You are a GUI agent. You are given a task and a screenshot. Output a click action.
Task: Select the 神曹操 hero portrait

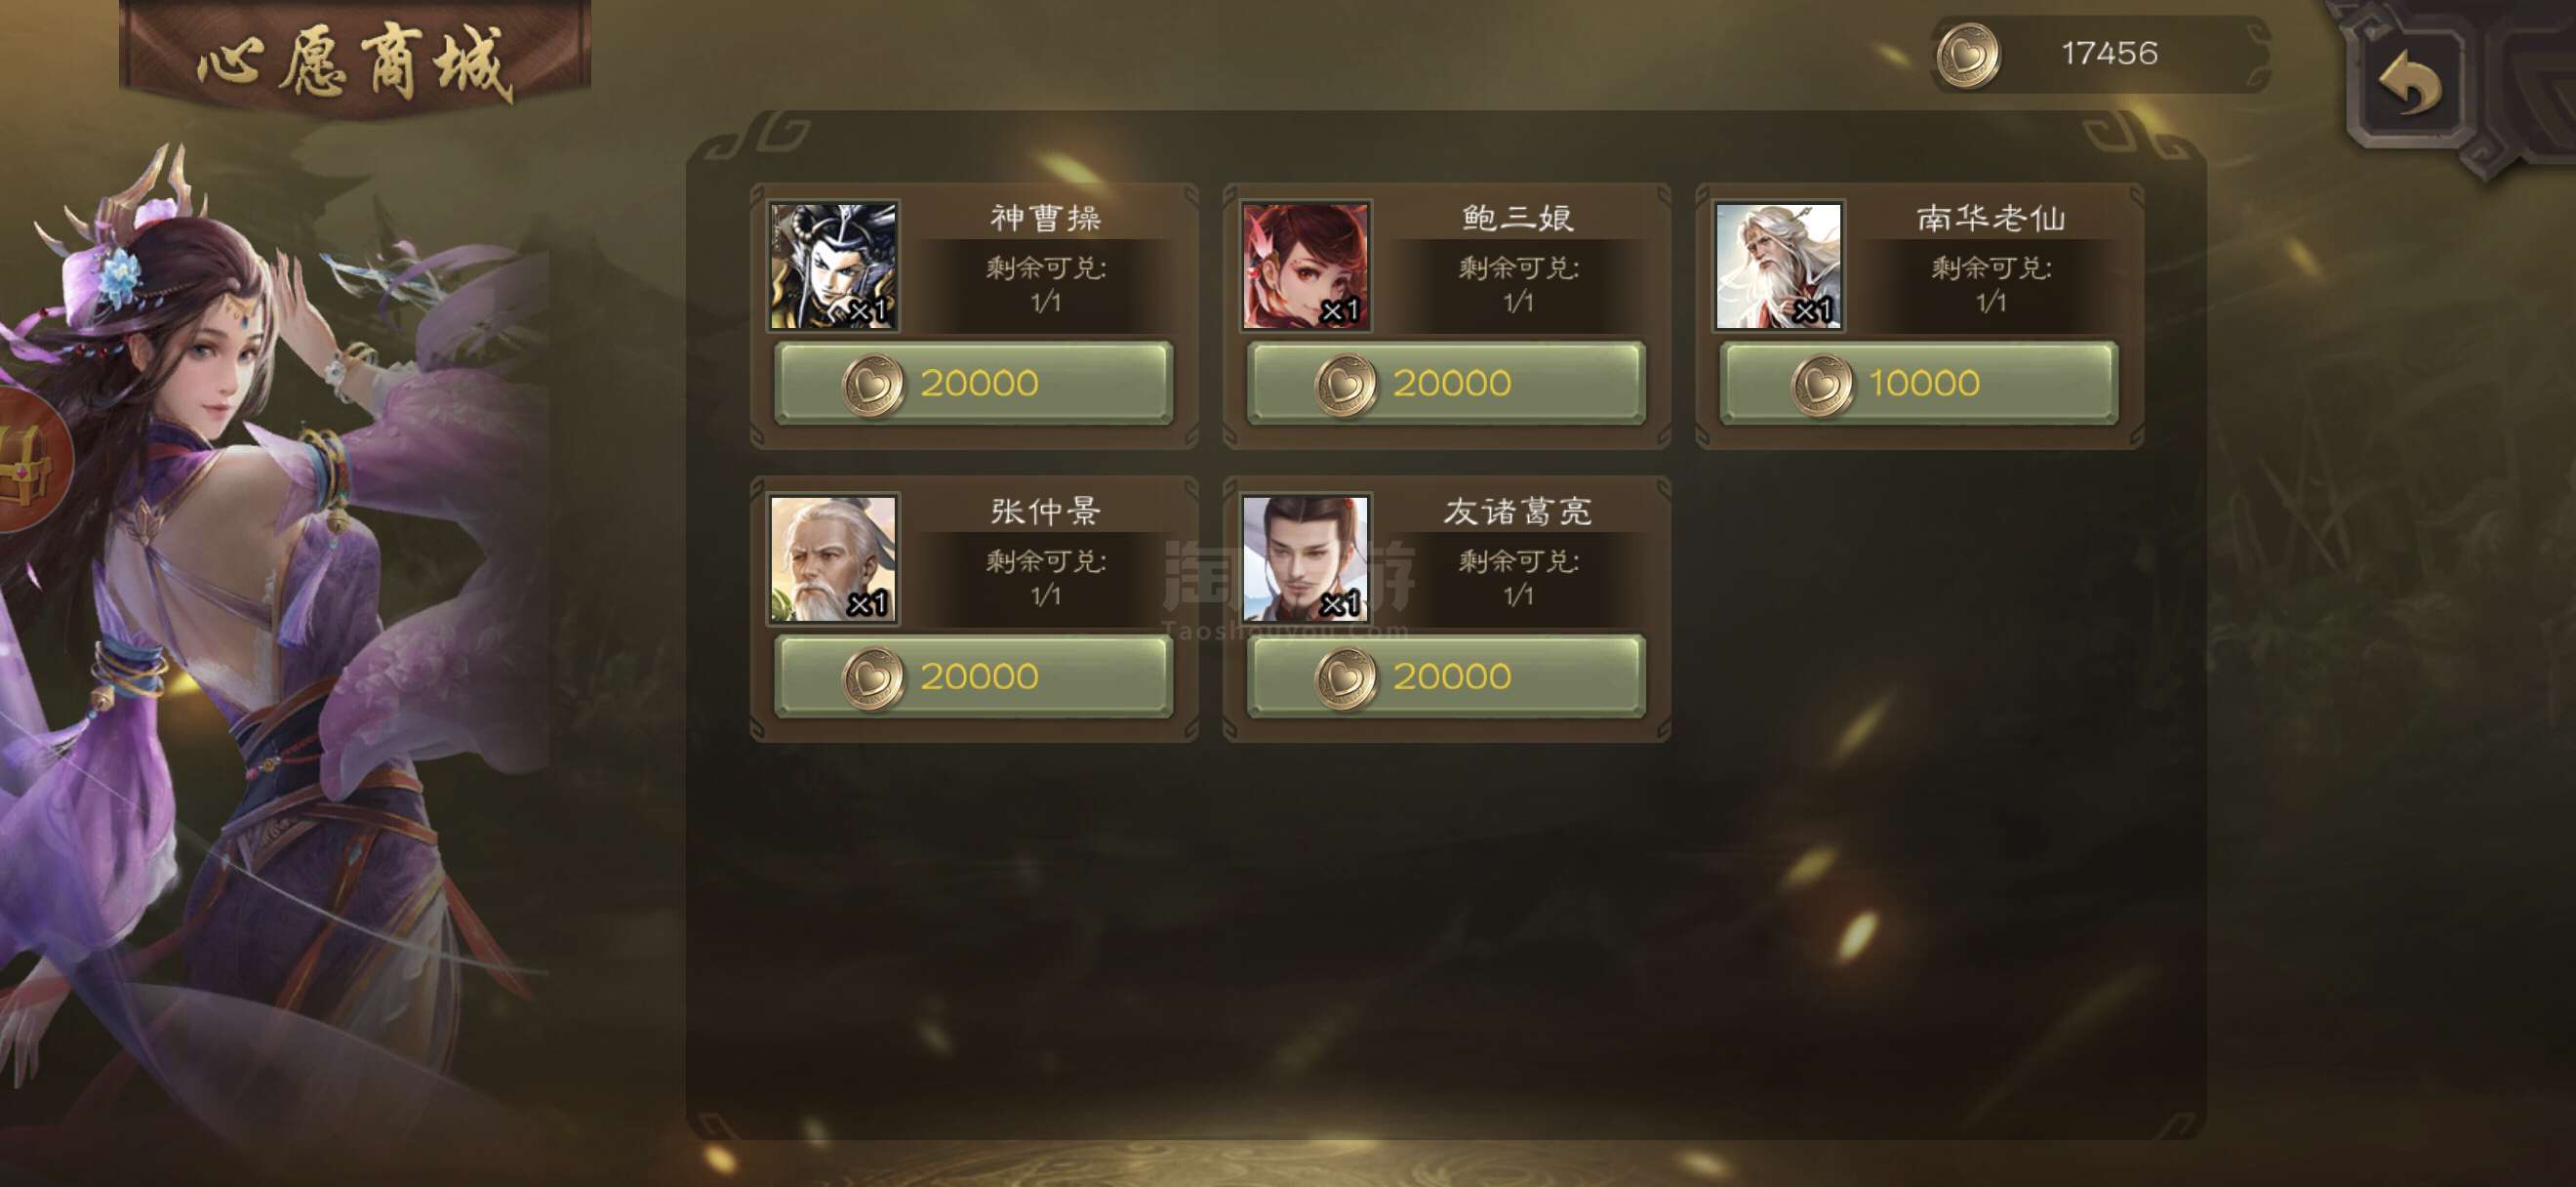point(832,266)
